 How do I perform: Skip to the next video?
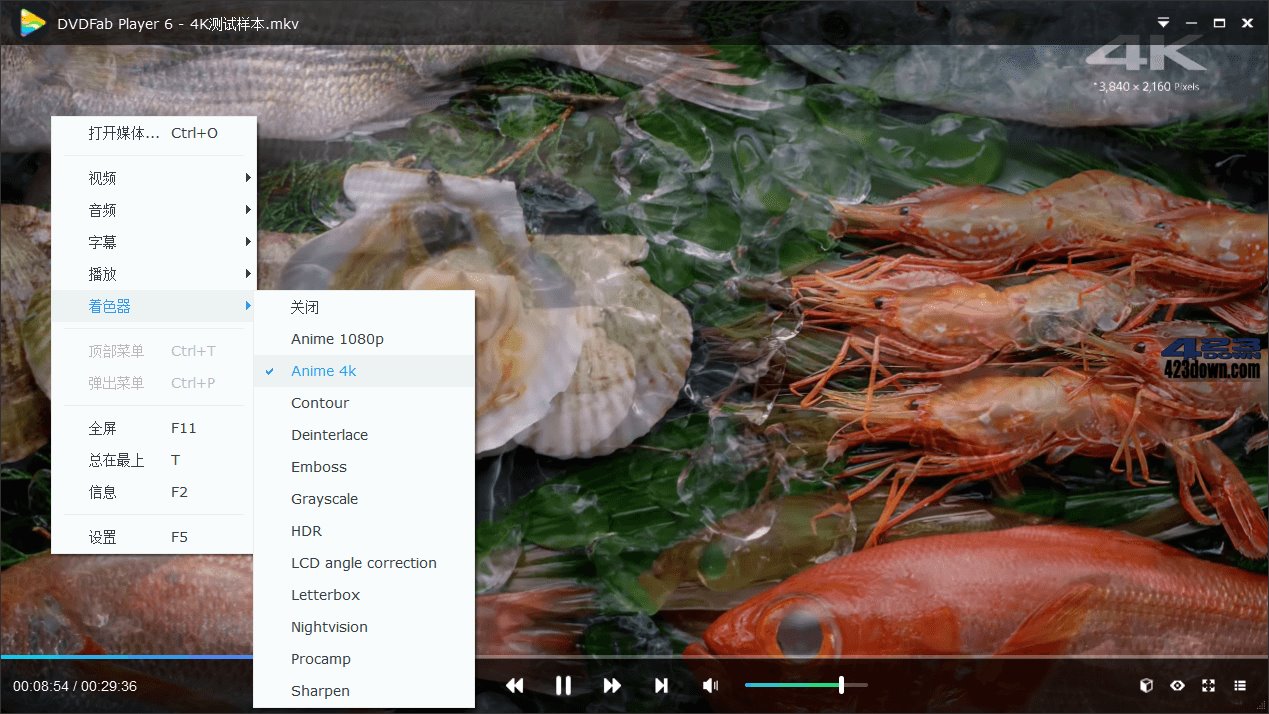point(661,685)
